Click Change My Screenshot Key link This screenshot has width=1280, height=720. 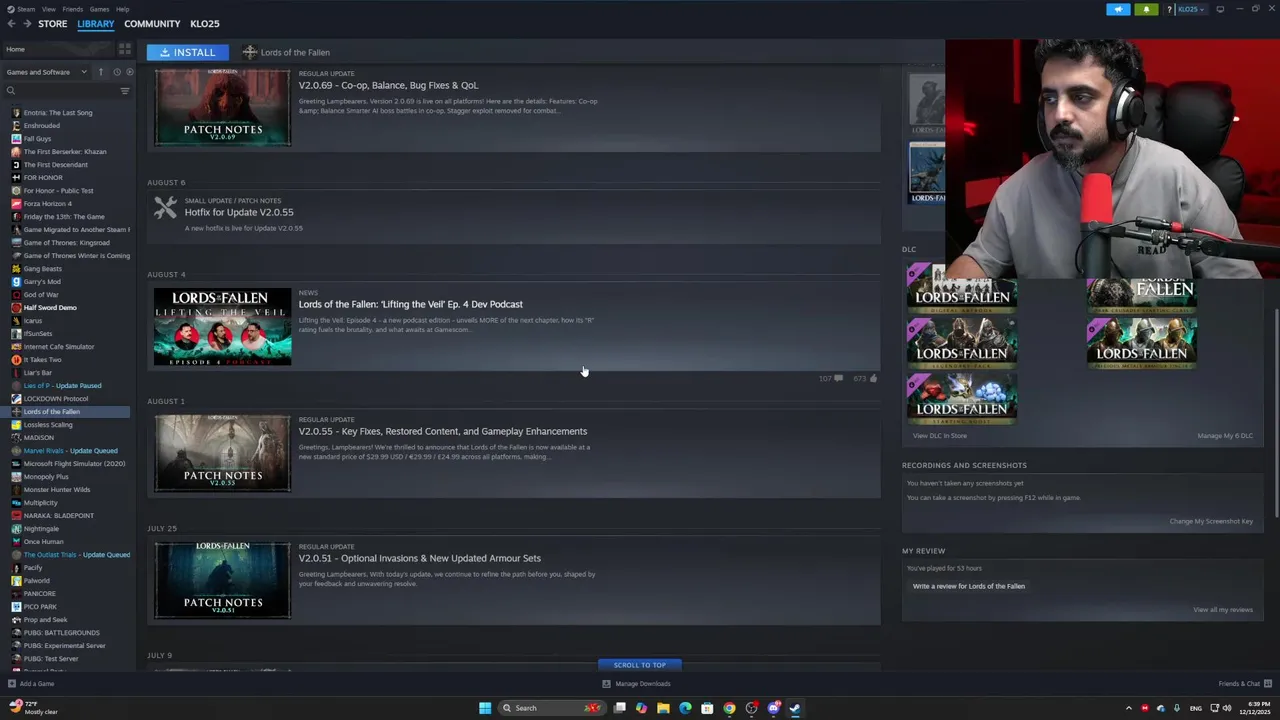pos(1211,521)
